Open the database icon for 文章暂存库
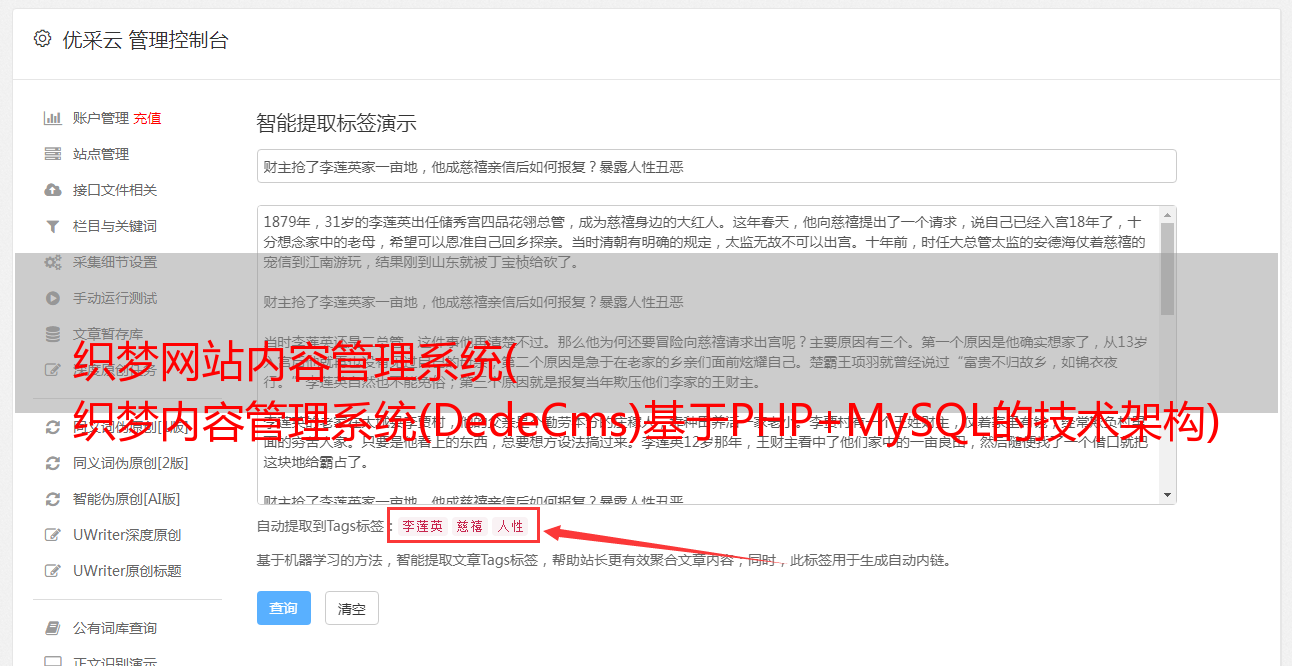The width and height of the screenshot is (1292, 666). [53, 334]
